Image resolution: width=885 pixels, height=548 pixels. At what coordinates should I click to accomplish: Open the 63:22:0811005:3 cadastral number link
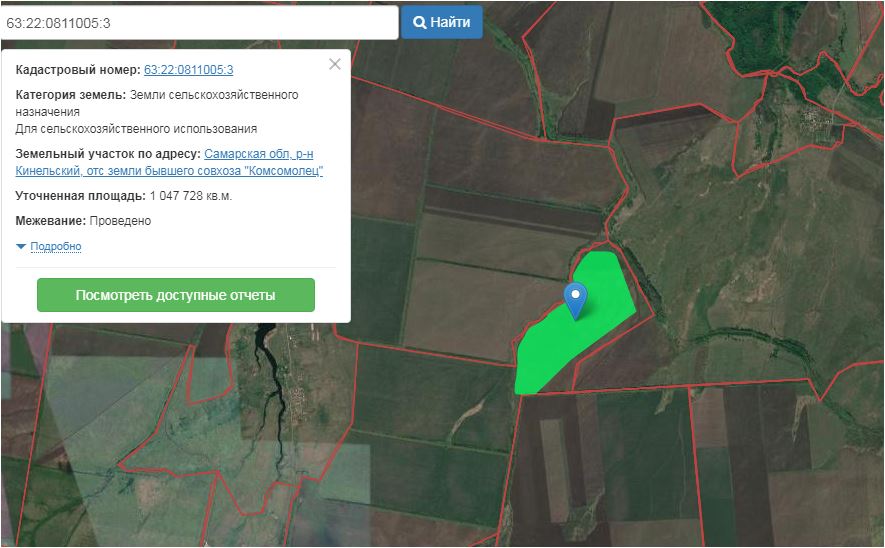point(189,70)
